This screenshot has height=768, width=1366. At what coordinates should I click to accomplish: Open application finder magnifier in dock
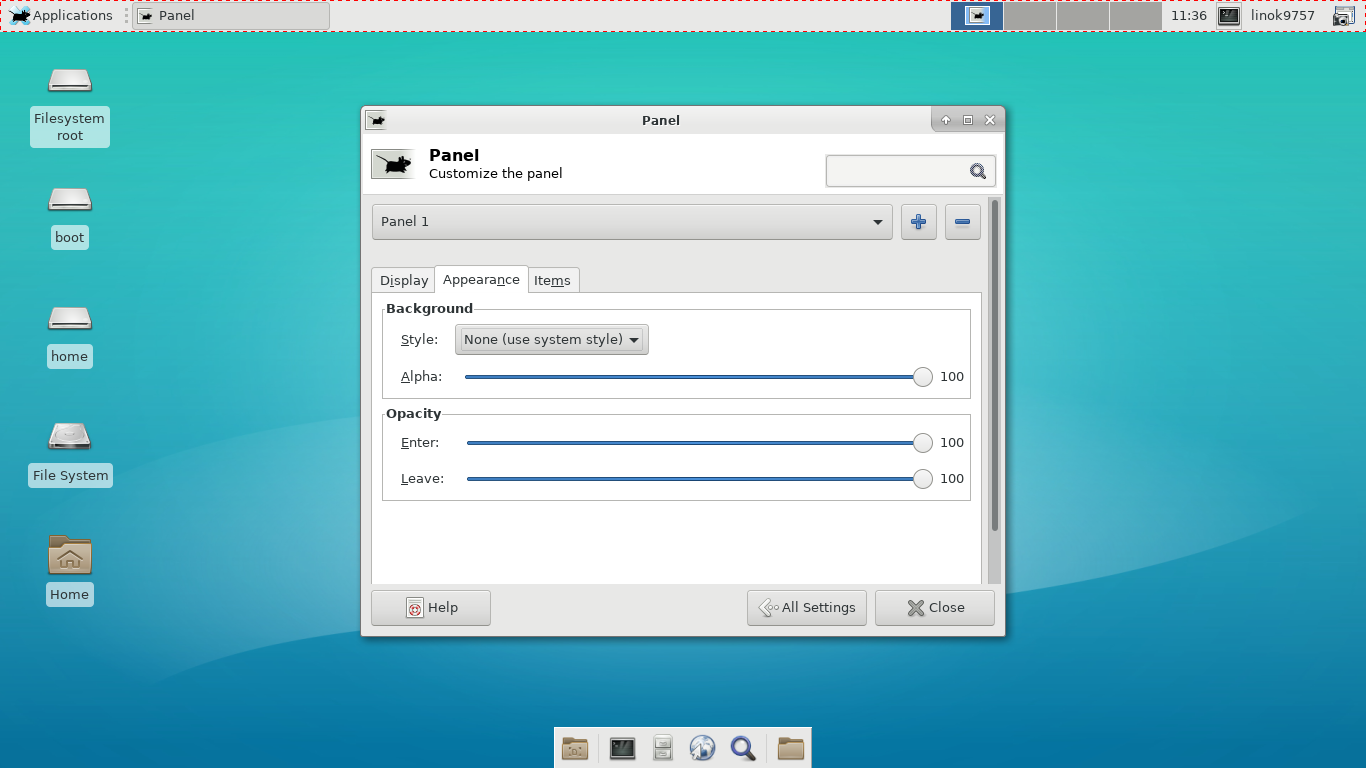coord(743,748)
